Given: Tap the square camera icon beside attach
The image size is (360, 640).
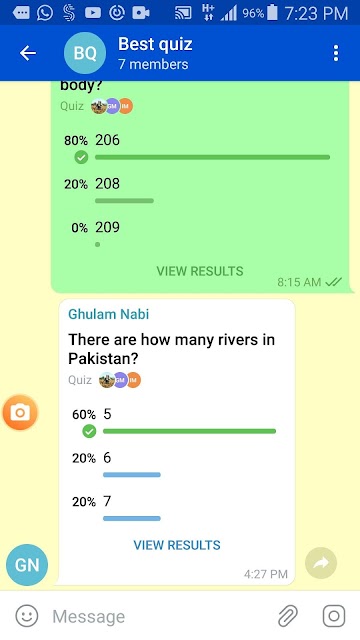Looking at the screenshot, I should coord(334,616).
